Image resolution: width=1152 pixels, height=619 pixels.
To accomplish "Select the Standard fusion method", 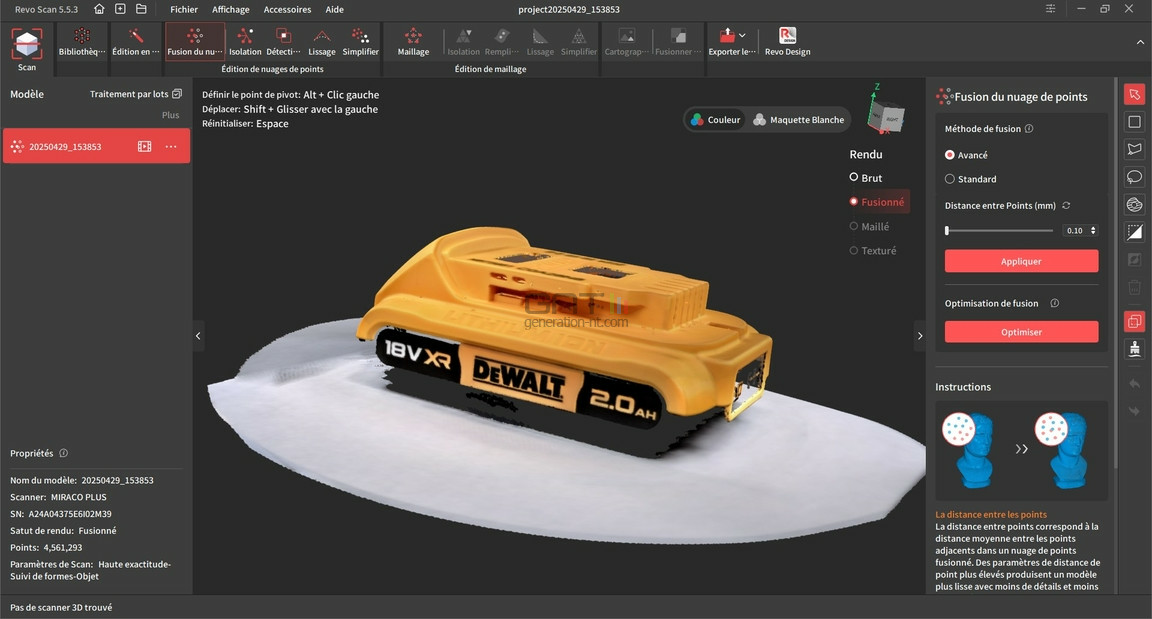I will [x=971, y=179].
